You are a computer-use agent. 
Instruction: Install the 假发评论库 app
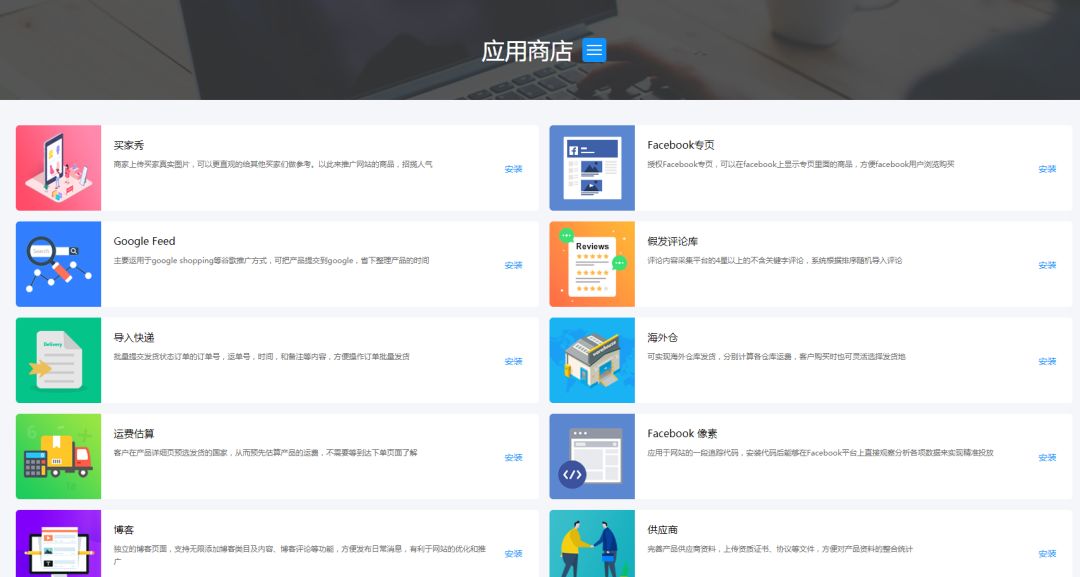[x=1047, y=265]
